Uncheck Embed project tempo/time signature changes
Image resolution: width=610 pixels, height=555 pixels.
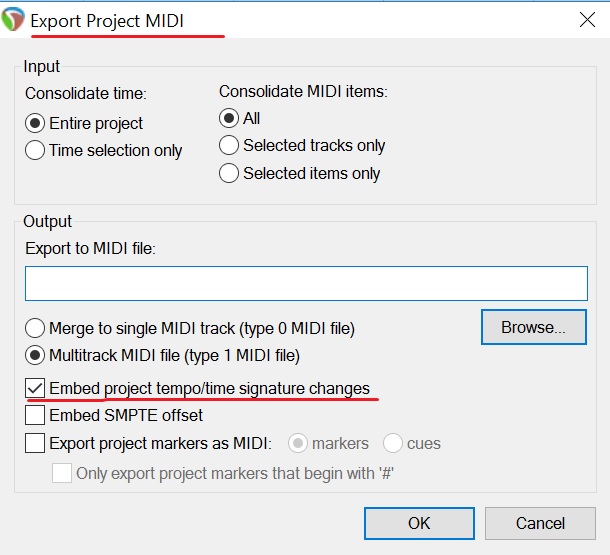click(x=35, y=388)
